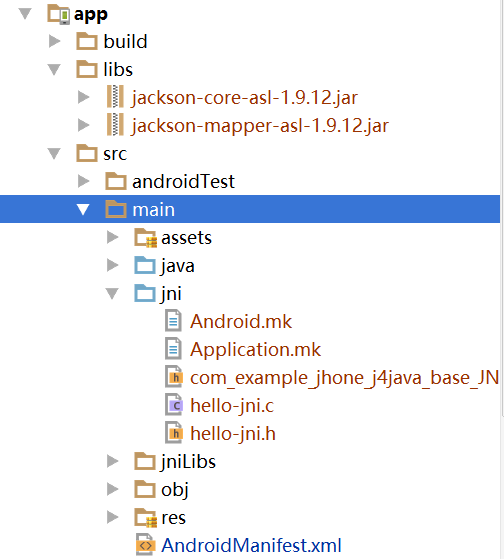Click the res resource folder icon

(145, 517)
